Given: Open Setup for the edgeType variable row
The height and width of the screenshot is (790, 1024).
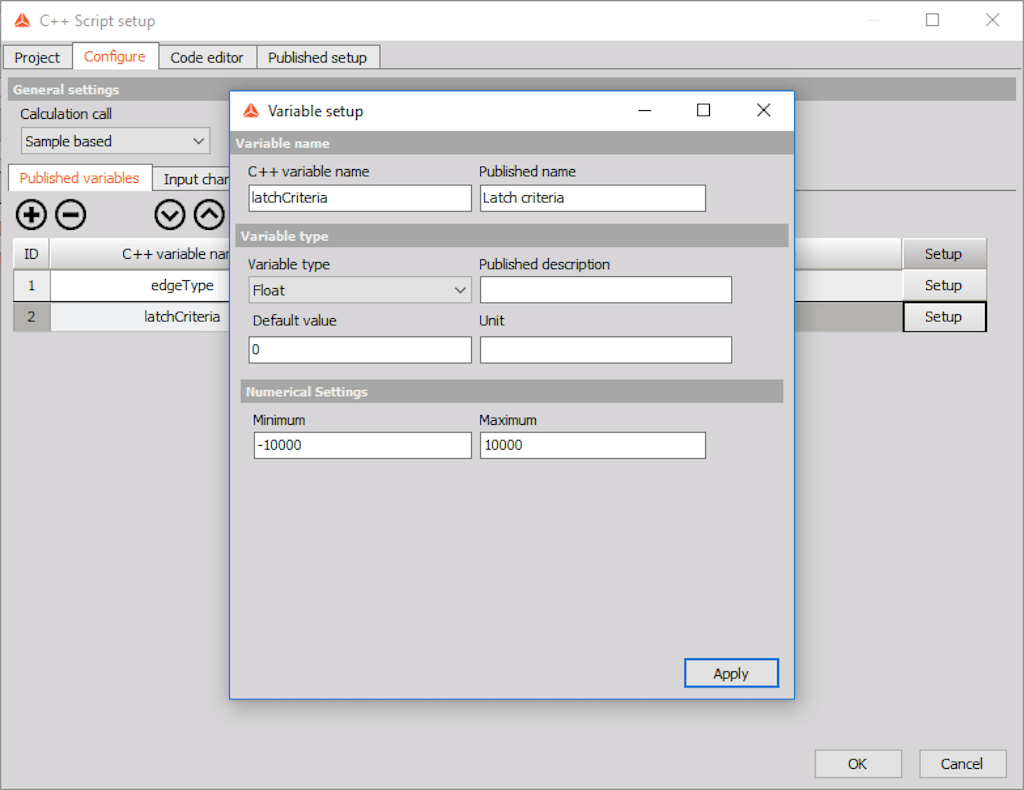Looking at the screenshot, I should pyautogui.click(x=943, y=285).
